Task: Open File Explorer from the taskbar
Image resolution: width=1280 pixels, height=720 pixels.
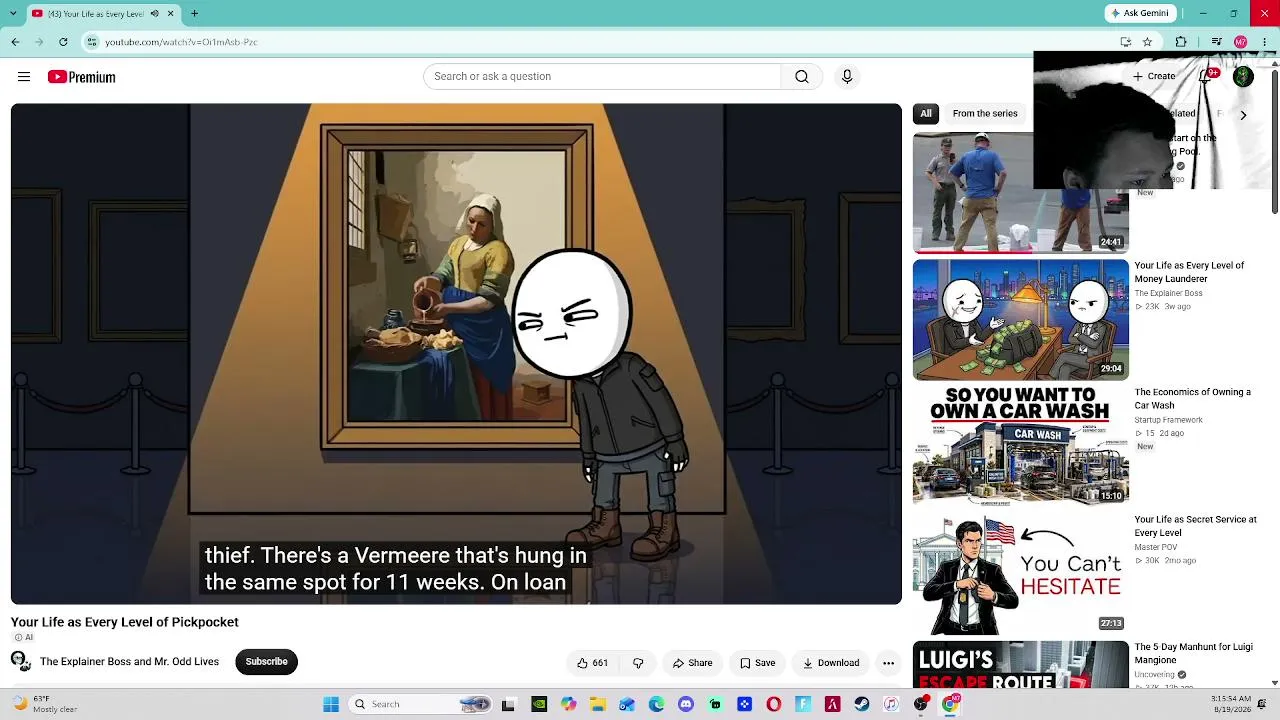Action: pos(597,704)
